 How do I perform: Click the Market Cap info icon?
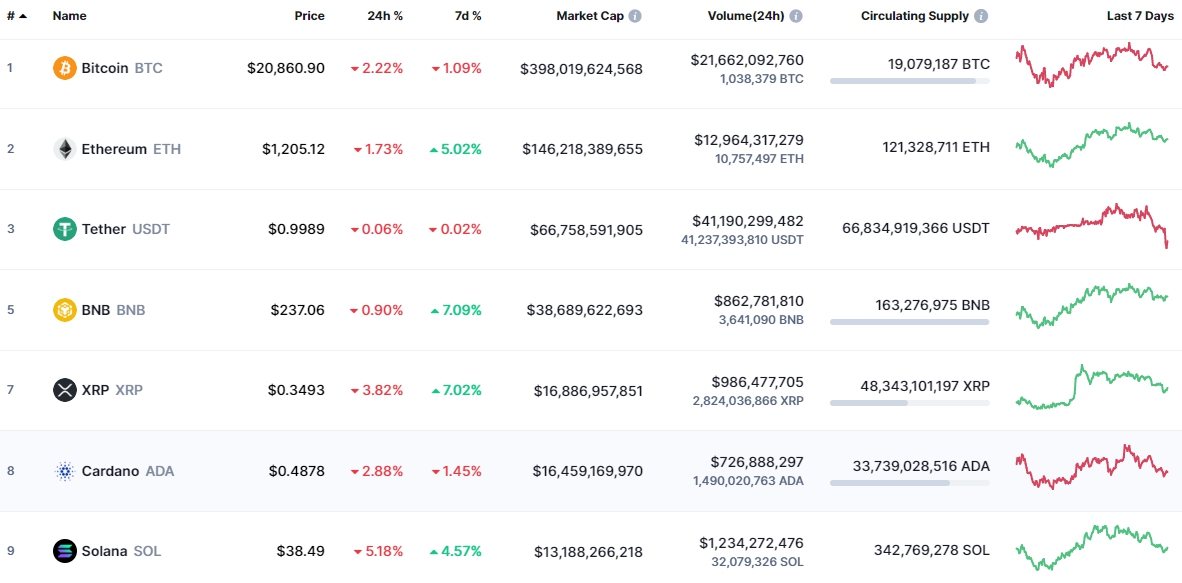point(635,16)
